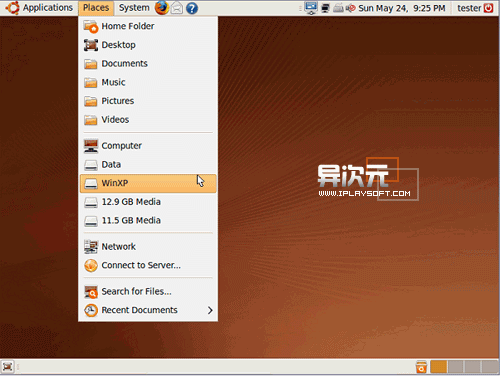Image resolution: width=500 pixels, height=376 pixels.
Task: Click the Network icon in Places
Action: point(91,247)
